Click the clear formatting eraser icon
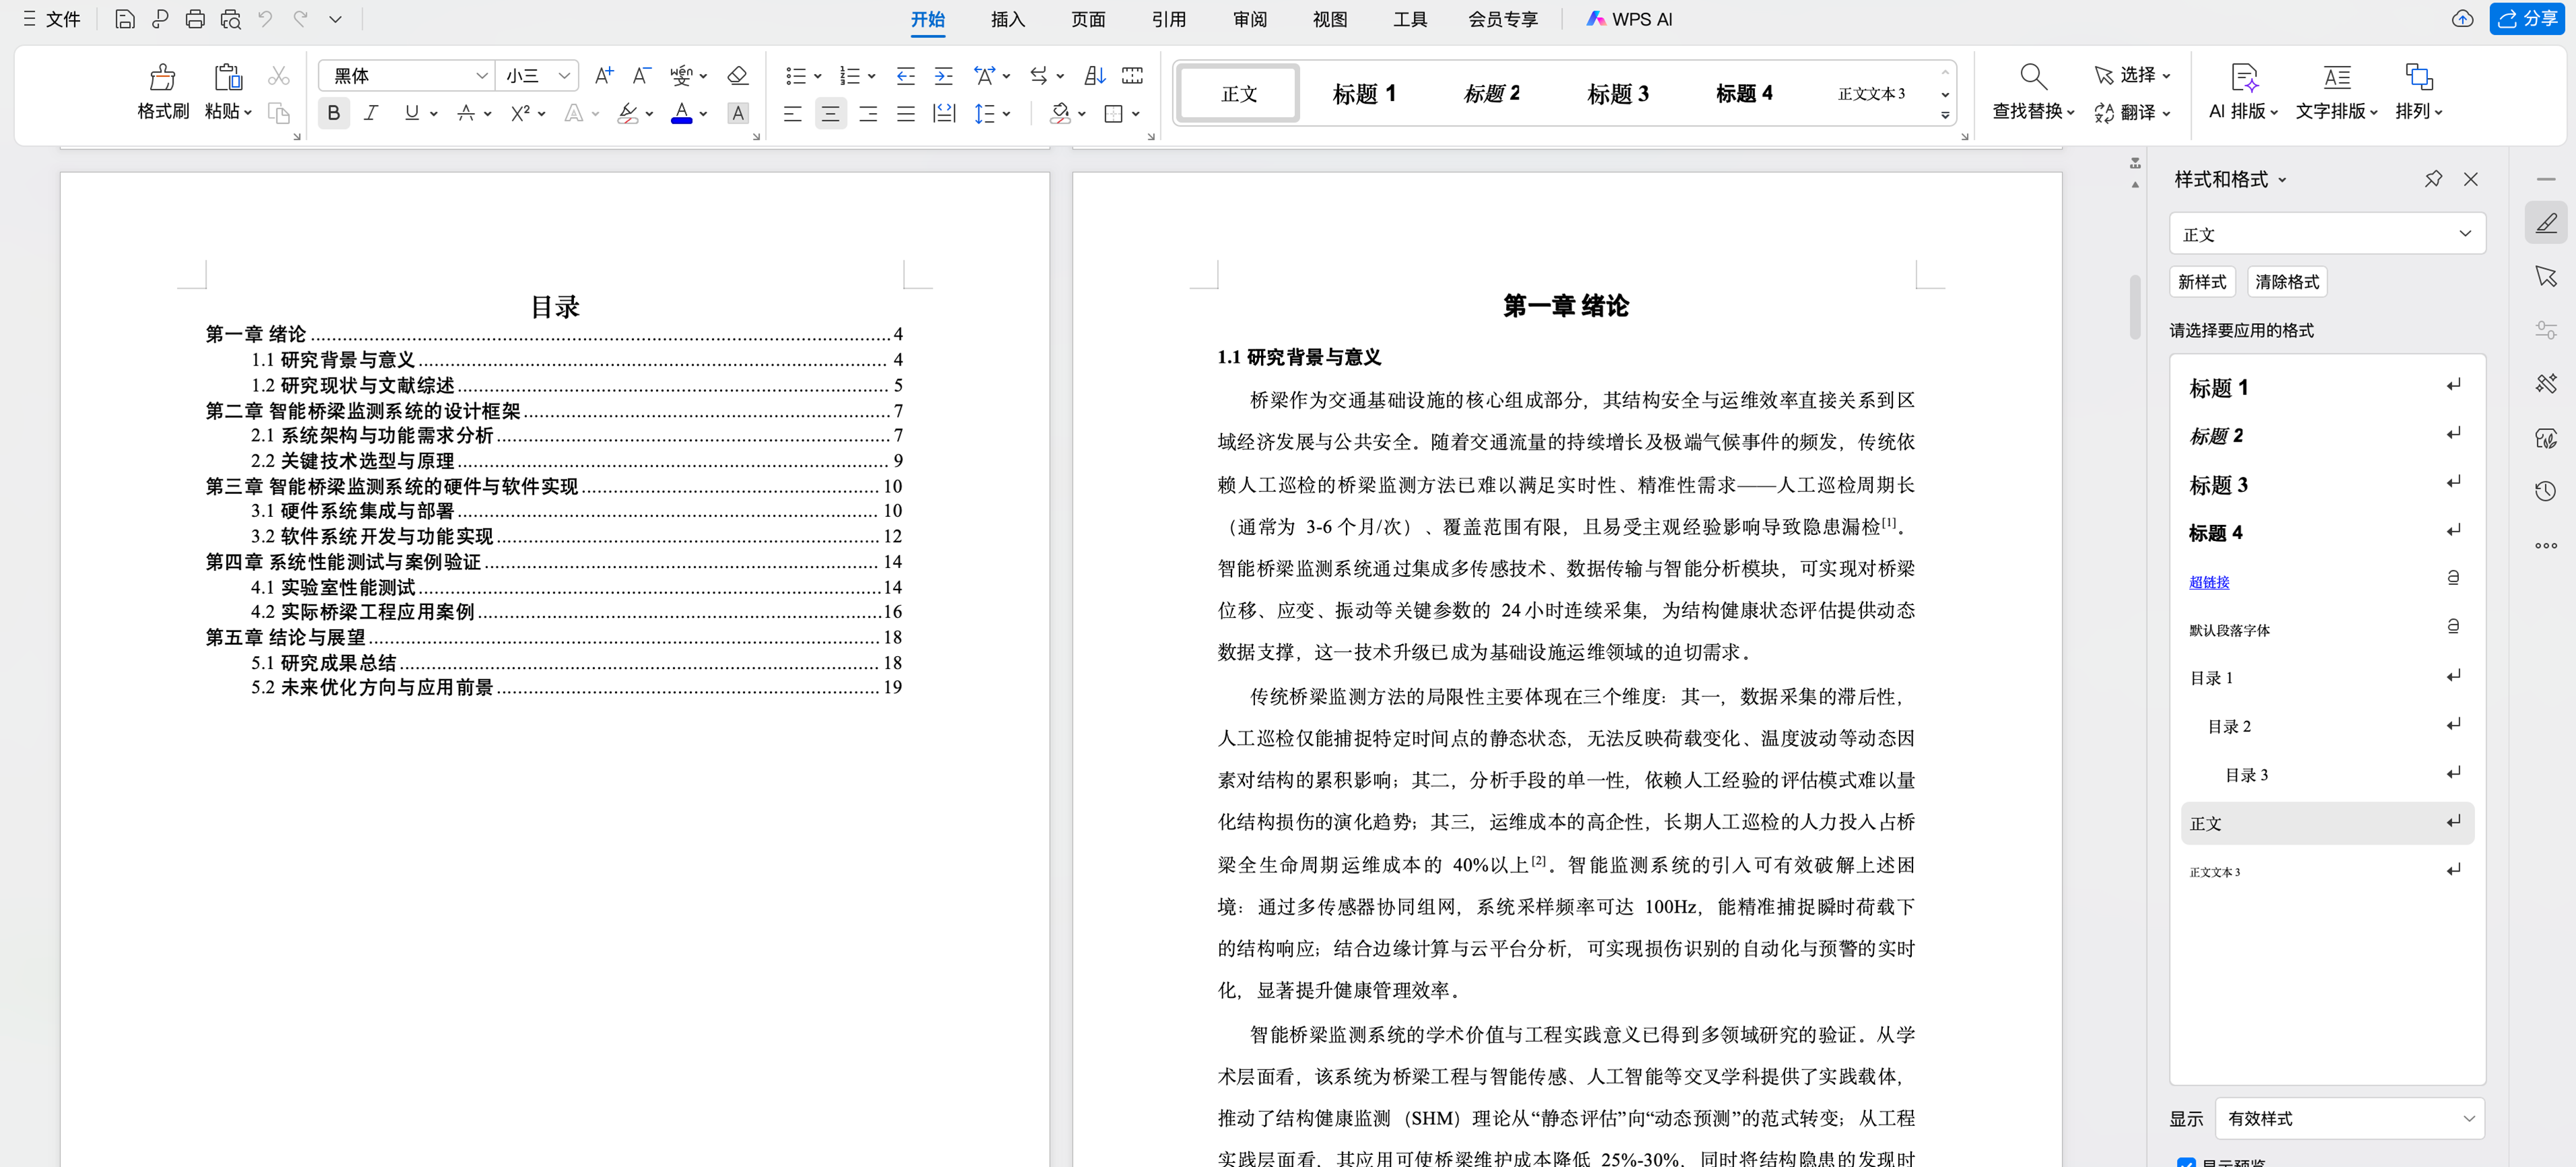This screenshot has width=2576, height=1167. (738, 76)
